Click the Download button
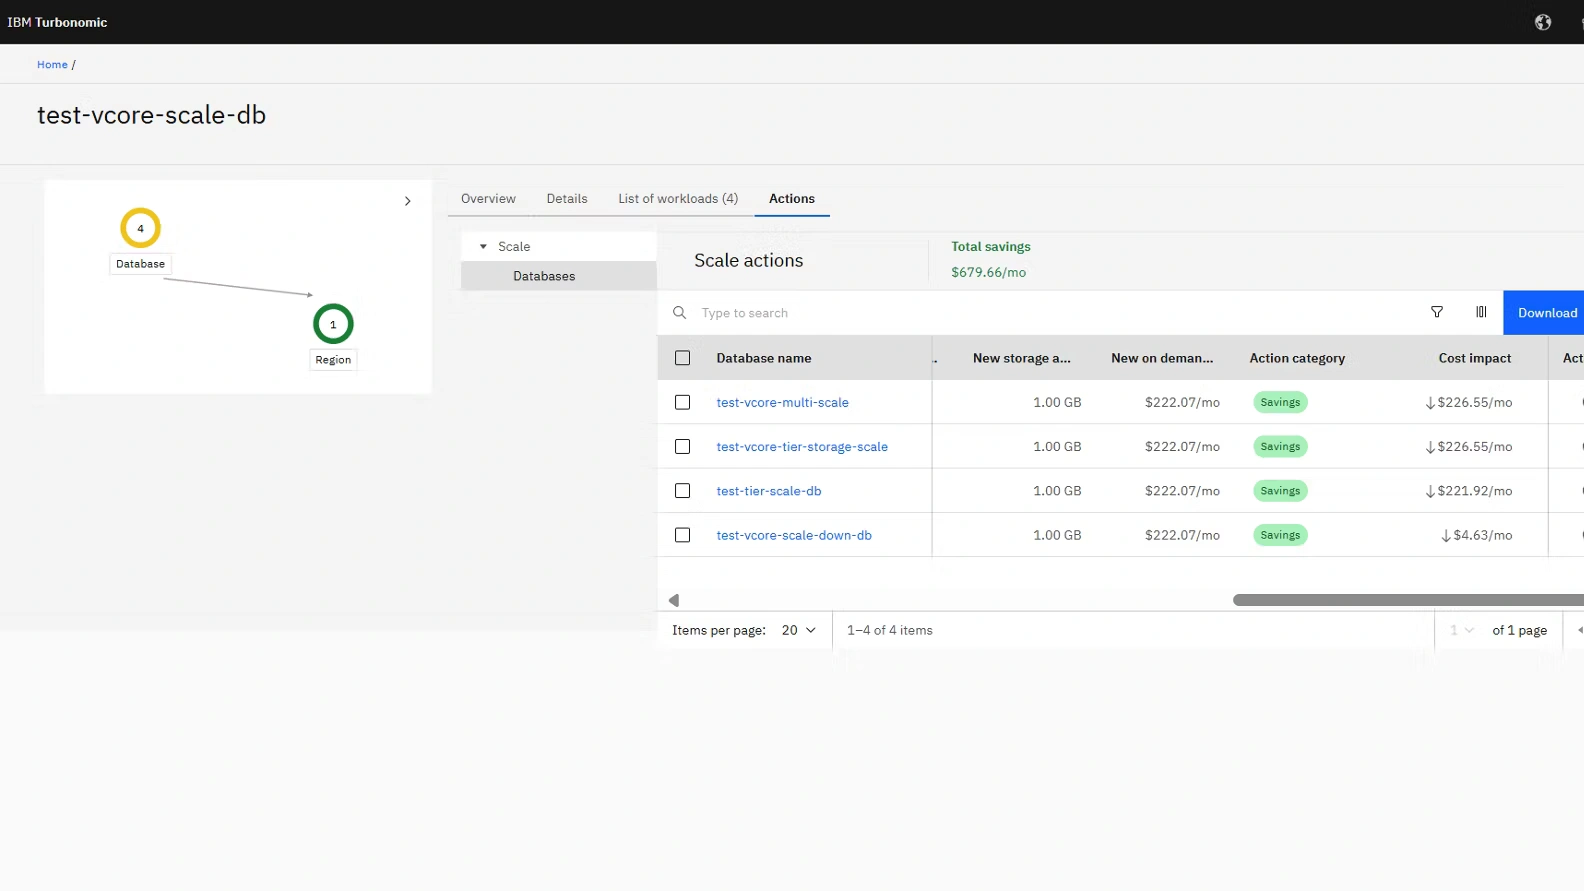1584x891 pixels. (1546, 313)
